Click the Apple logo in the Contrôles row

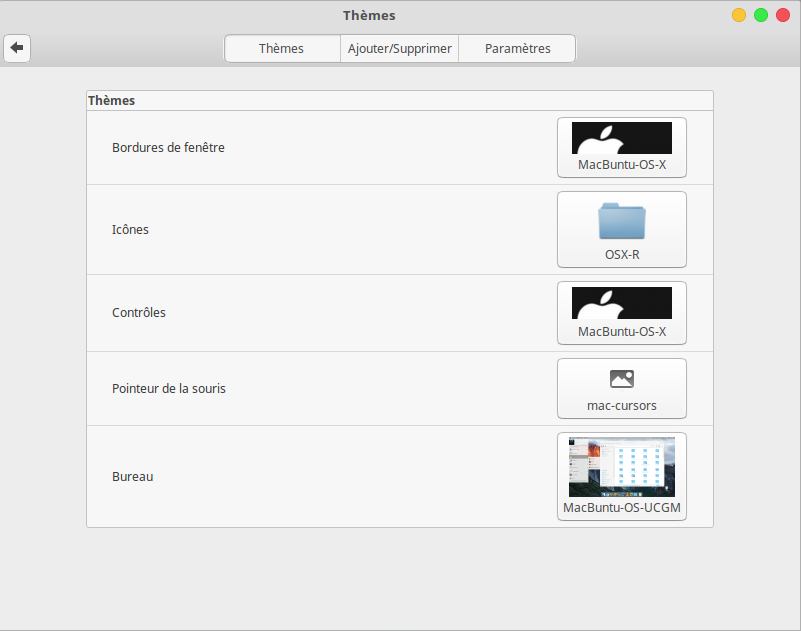(622, 303)
